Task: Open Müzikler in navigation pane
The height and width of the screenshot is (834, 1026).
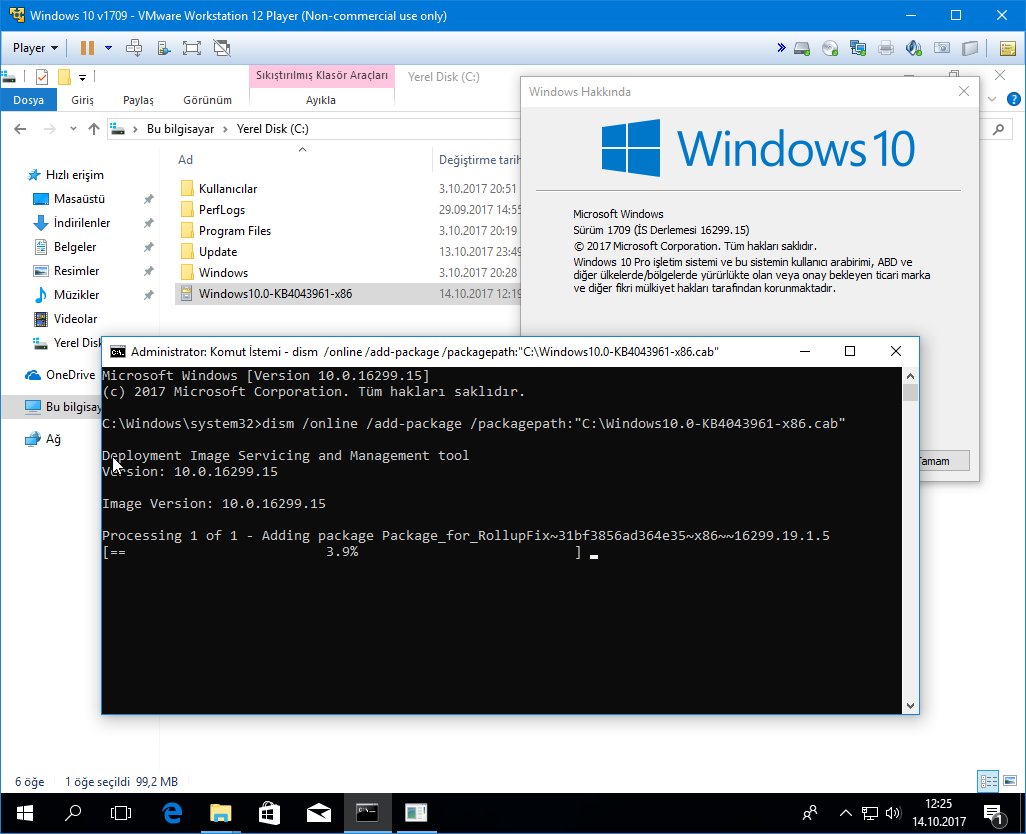Action: point(77,295)
